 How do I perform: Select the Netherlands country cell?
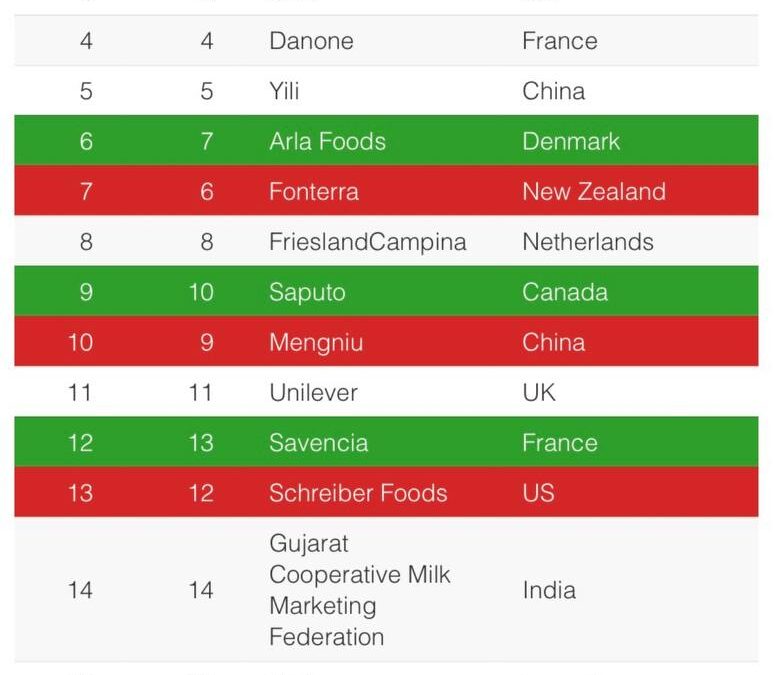pyautogui.click(x=588, y=242)
